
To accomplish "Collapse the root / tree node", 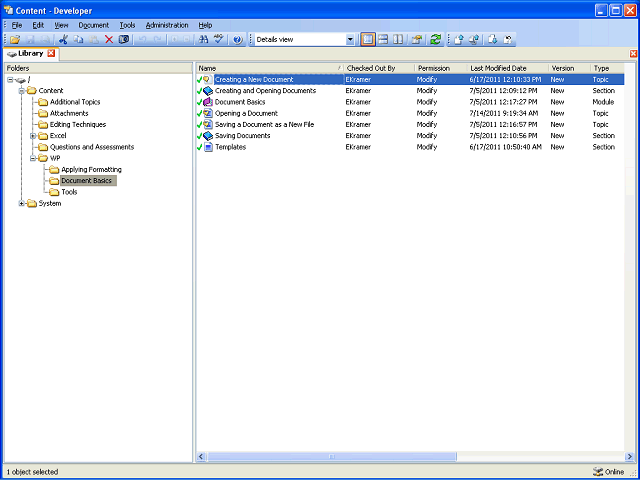I will point(10,80).
